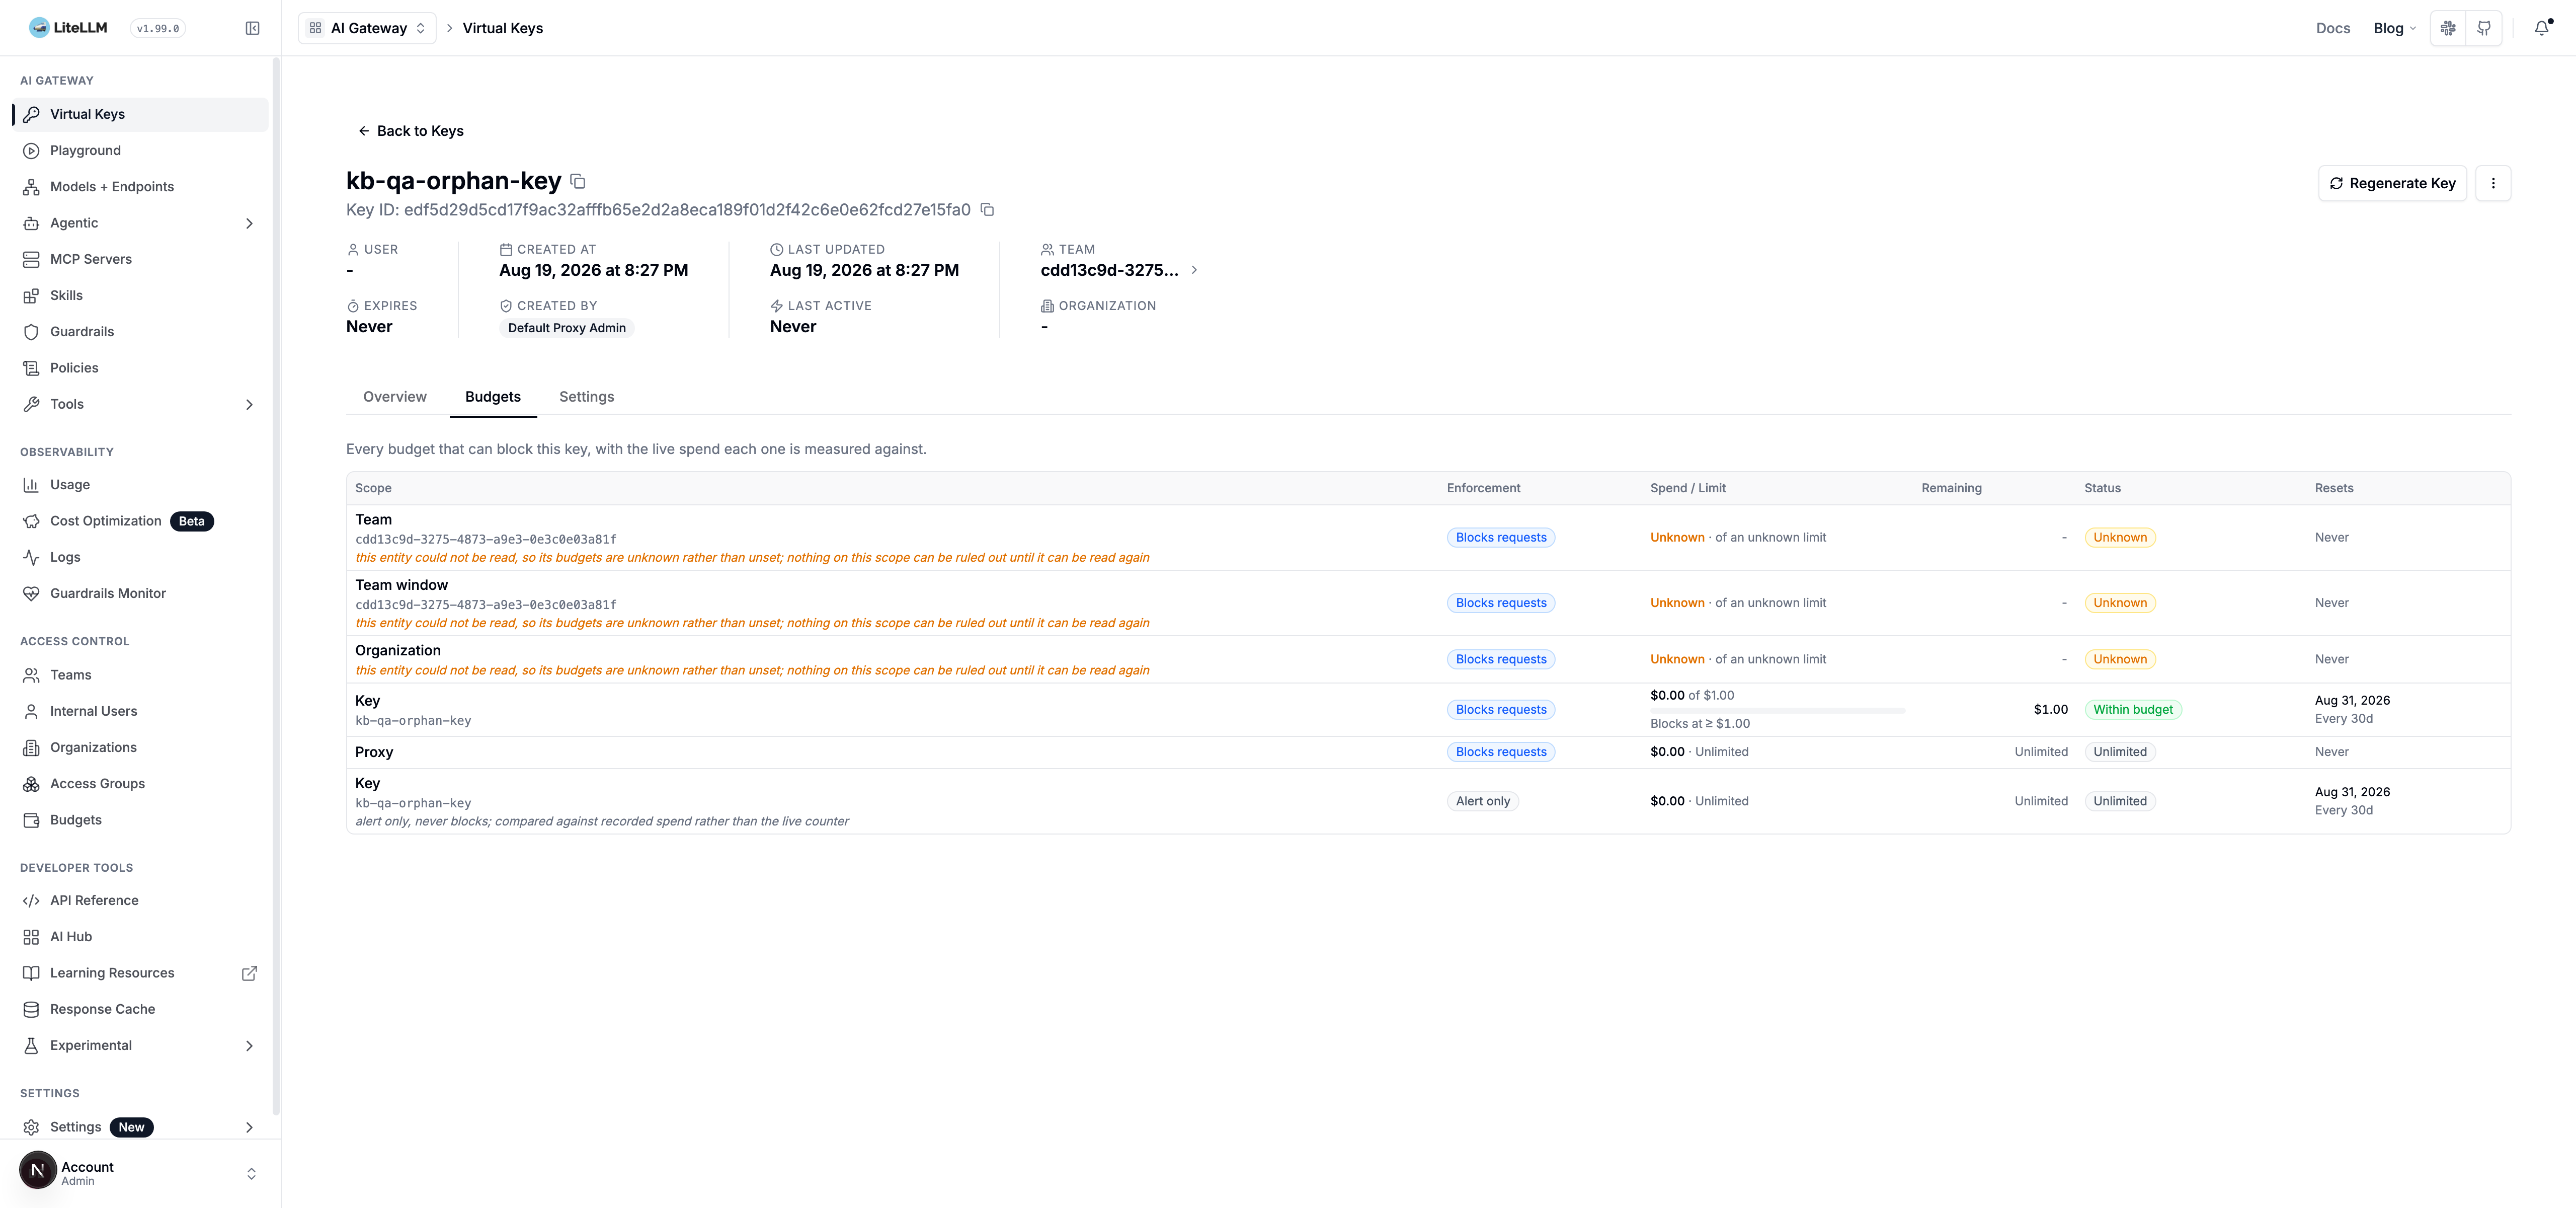Open AI Hub page
Image resolution: width=2576 pixels, height=1208 pixels.
[x=140, y=936]
